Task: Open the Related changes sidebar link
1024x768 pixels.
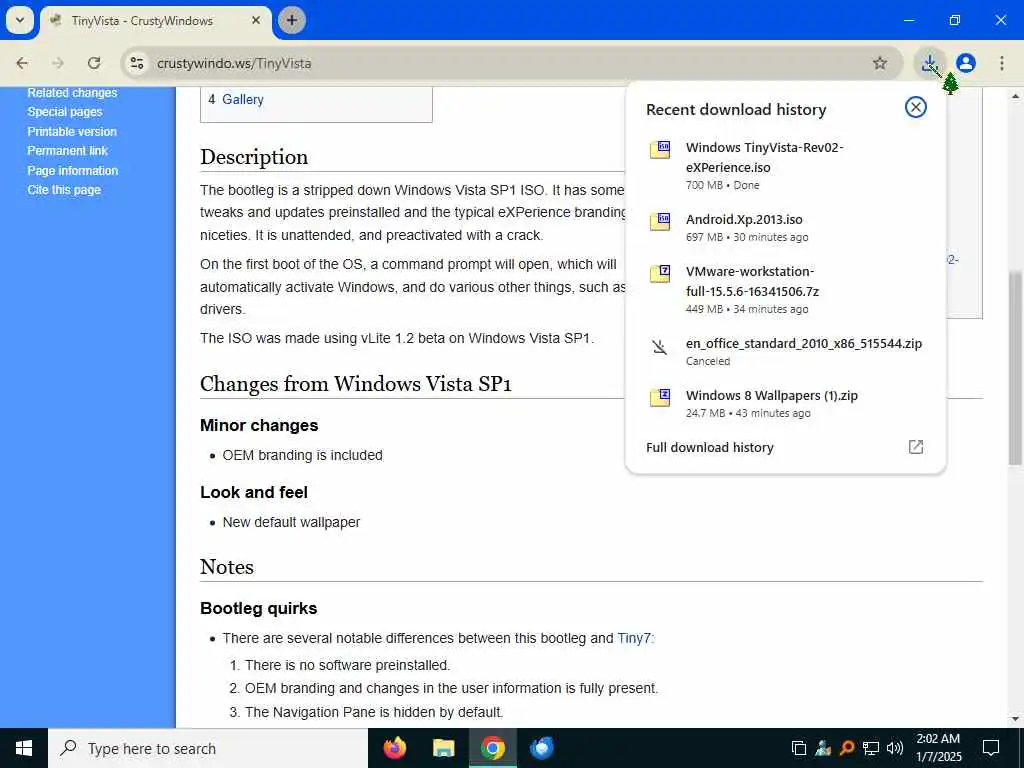Action: 72,93
